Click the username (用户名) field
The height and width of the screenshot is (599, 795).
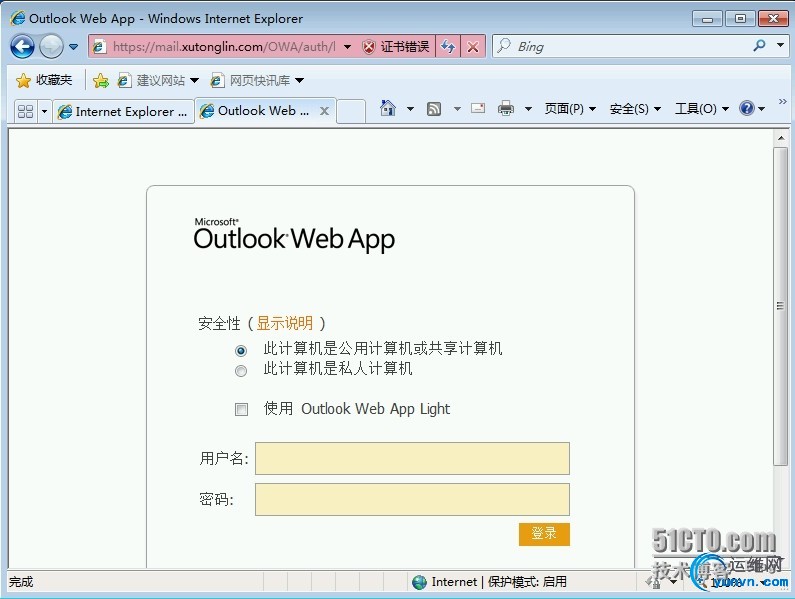(412, 459)
